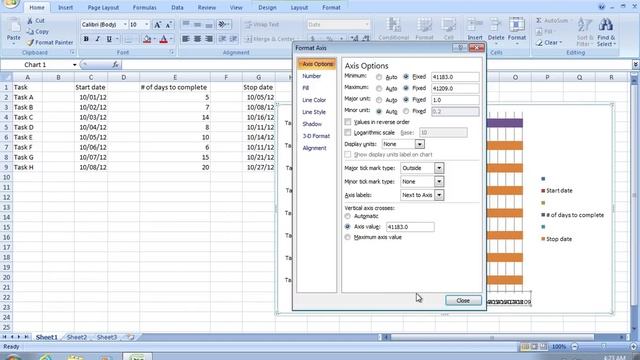Click Maximum fixed value field 41209.0
The image size is (640, 360).
coord(455,88)
